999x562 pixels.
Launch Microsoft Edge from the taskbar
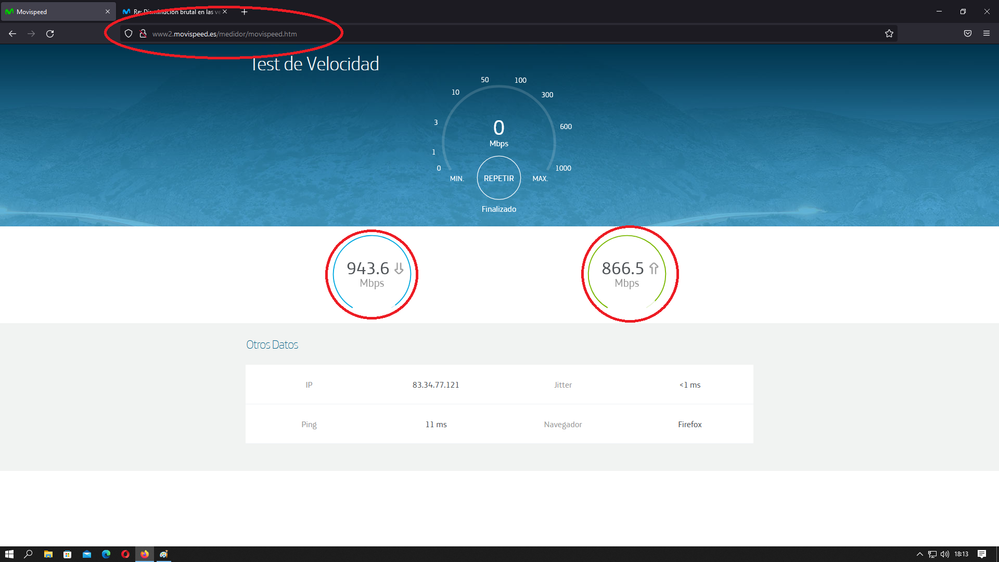106,553
